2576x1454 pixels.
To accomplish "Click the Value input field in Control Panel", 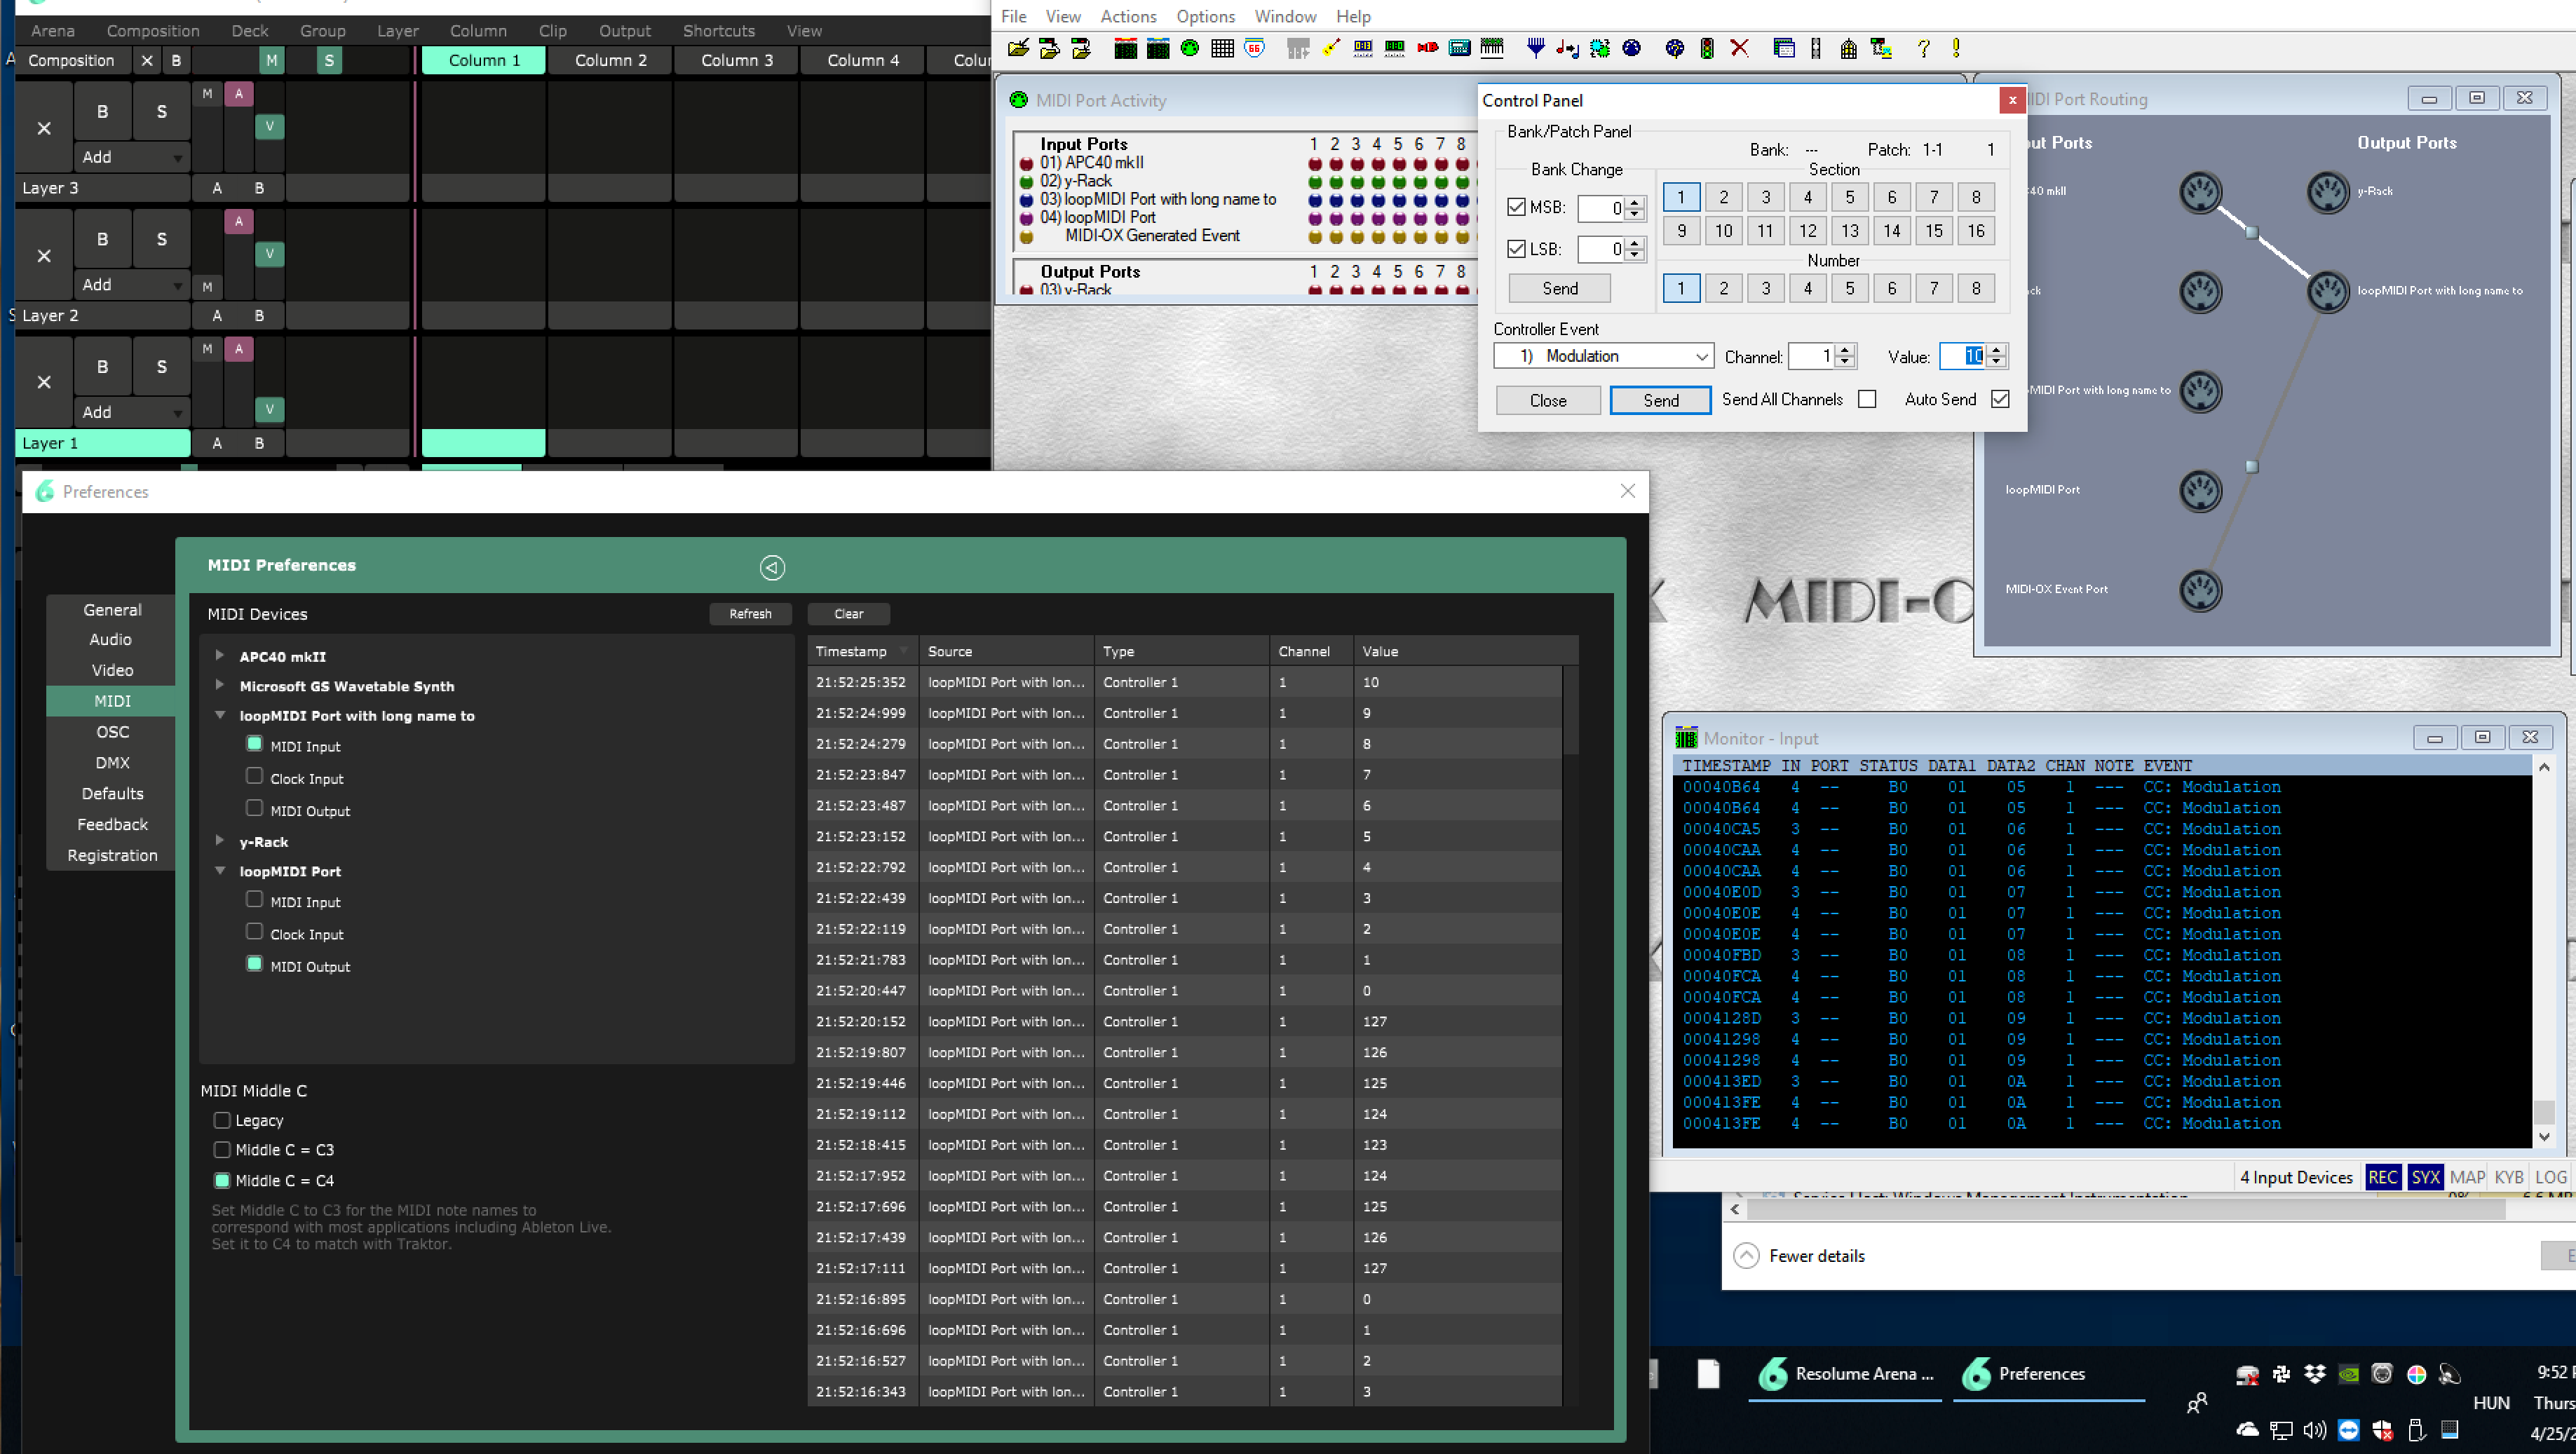I will (1963, 356).
